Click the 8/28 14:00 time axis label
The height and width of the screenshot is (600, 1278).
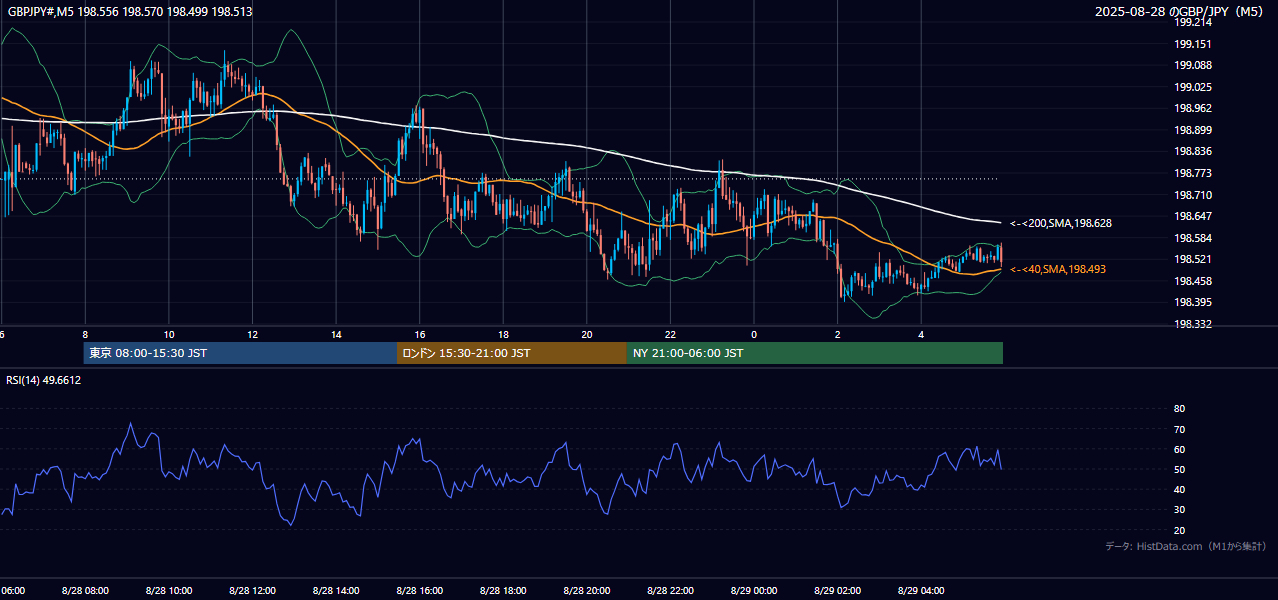[336, 590]
